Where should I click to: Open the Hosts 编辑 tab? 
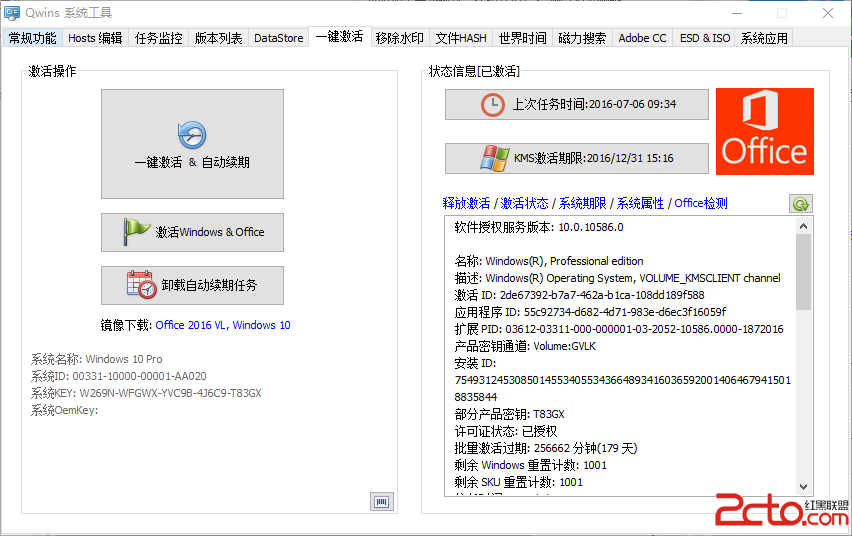pyautogui.click(x=95, y=38)
